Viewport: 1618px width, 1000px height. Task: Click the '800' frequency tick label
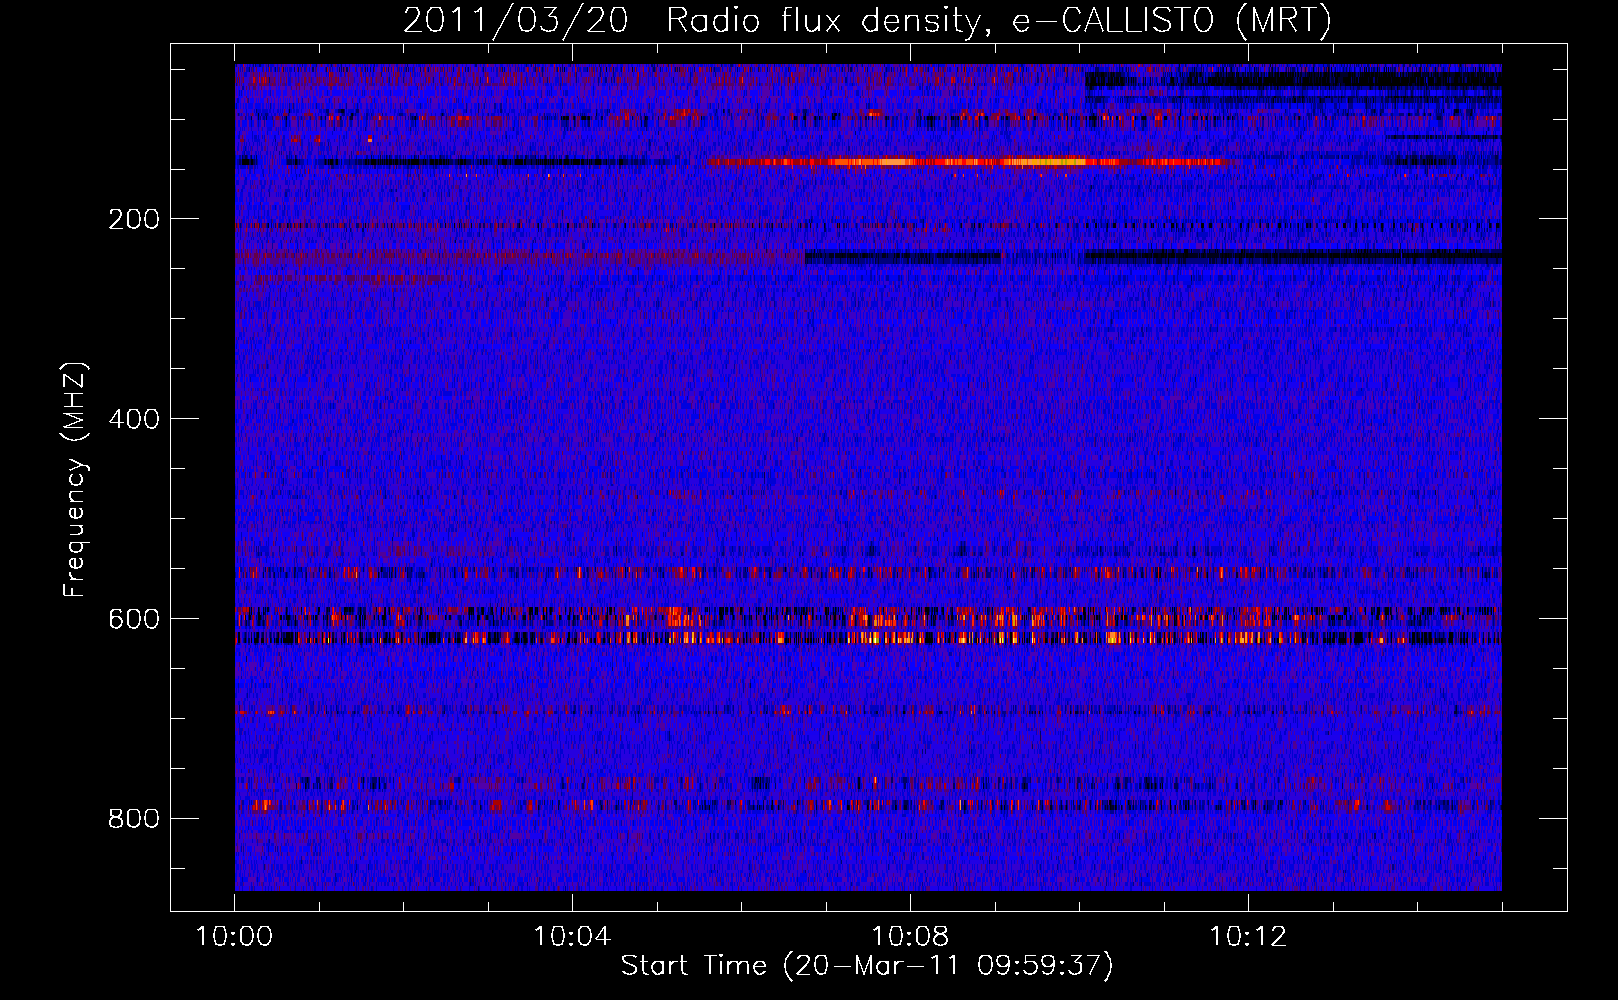tap(134, 819)
